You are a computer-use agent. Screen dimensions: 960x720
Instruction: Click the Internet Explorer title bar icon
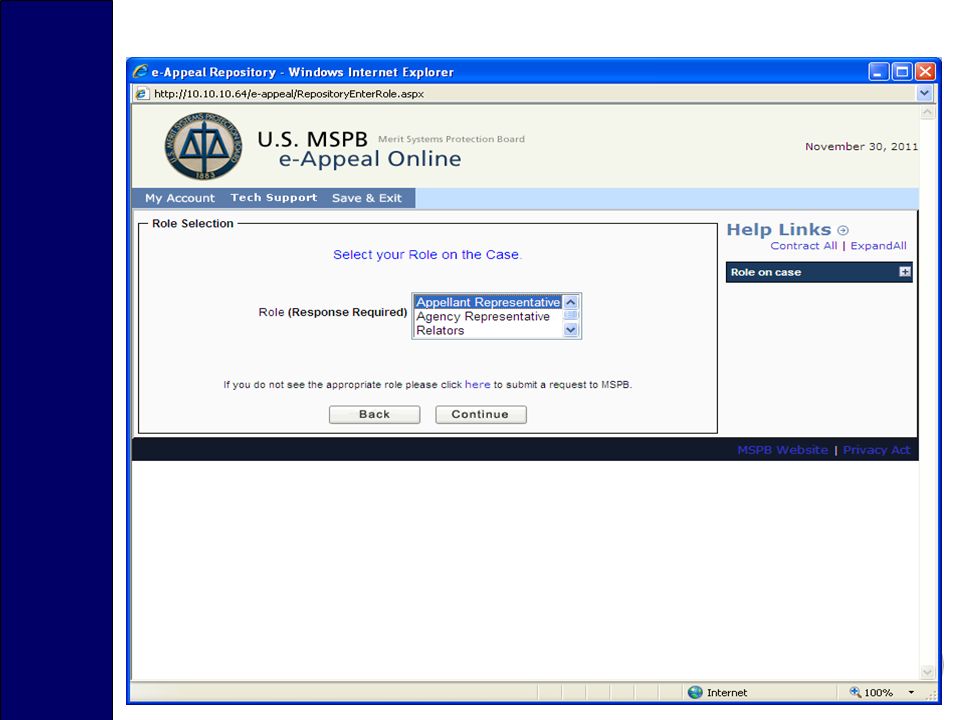140,72
